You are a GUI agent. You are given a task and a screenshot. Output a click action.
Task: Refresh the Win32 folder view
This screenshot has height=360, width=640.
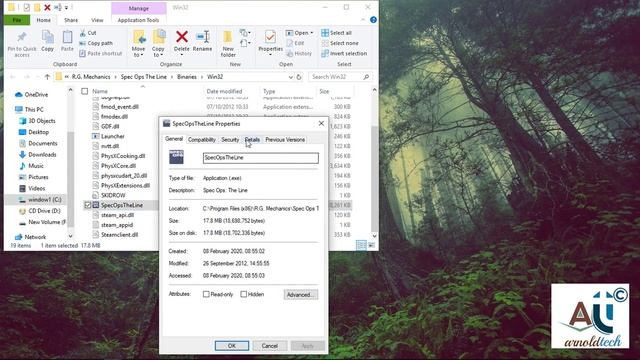pos(299,77)
